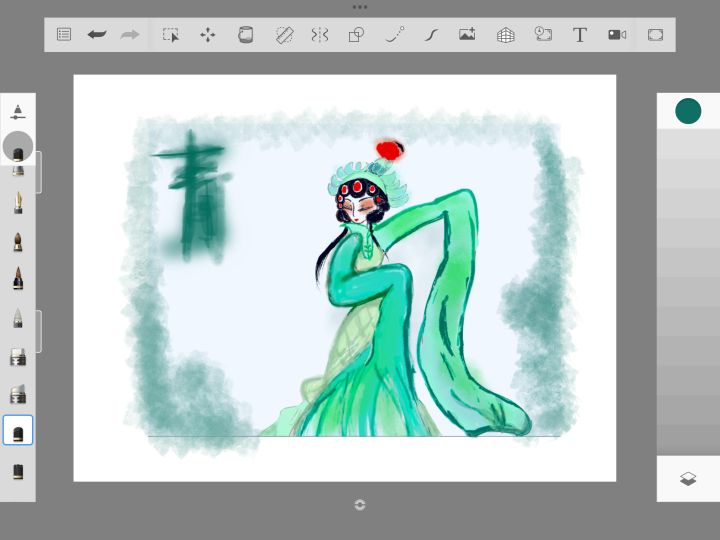The image size is (720, 540).
Task: Import an image from the toolbar
Action: pos(467,34)
